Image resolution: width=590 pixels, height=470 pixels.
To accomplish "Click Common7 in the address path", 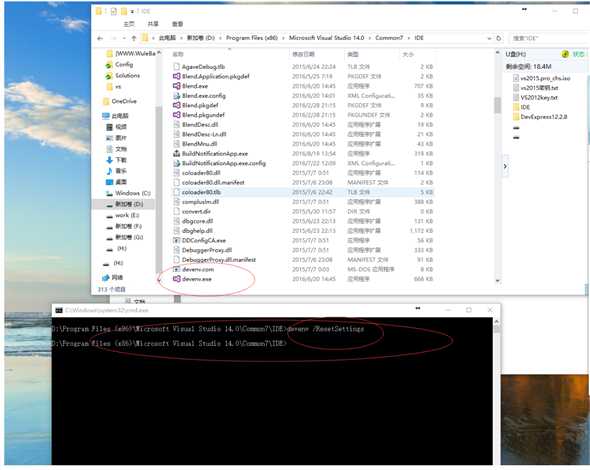I will [x=389, y=38].
